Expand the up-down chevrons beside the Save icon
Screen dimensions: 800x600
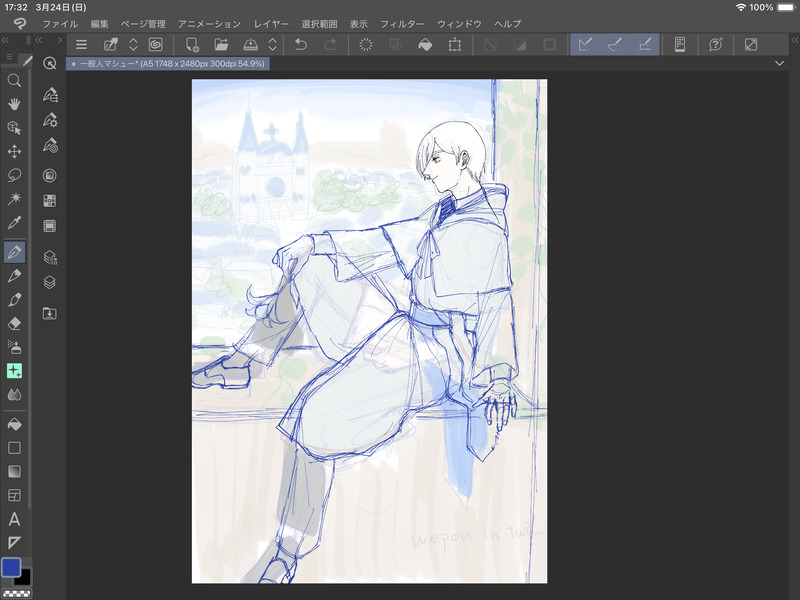tap(272, 44)
